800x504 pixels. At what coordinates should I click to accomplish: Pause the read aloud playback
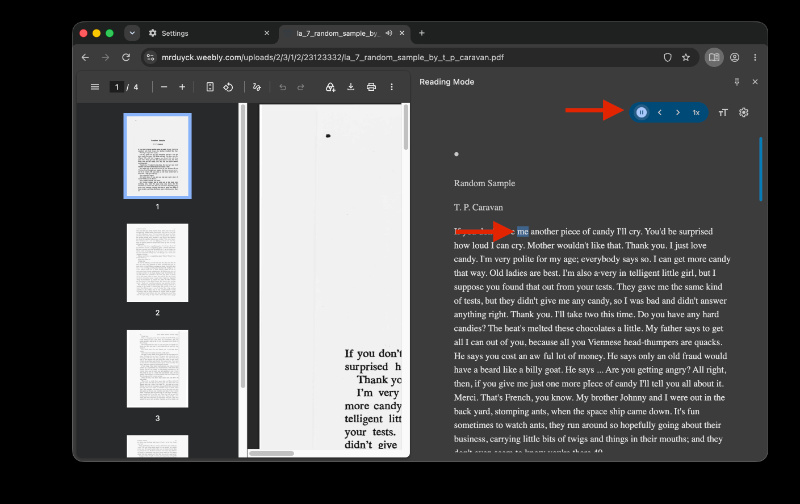pos(641,113)
